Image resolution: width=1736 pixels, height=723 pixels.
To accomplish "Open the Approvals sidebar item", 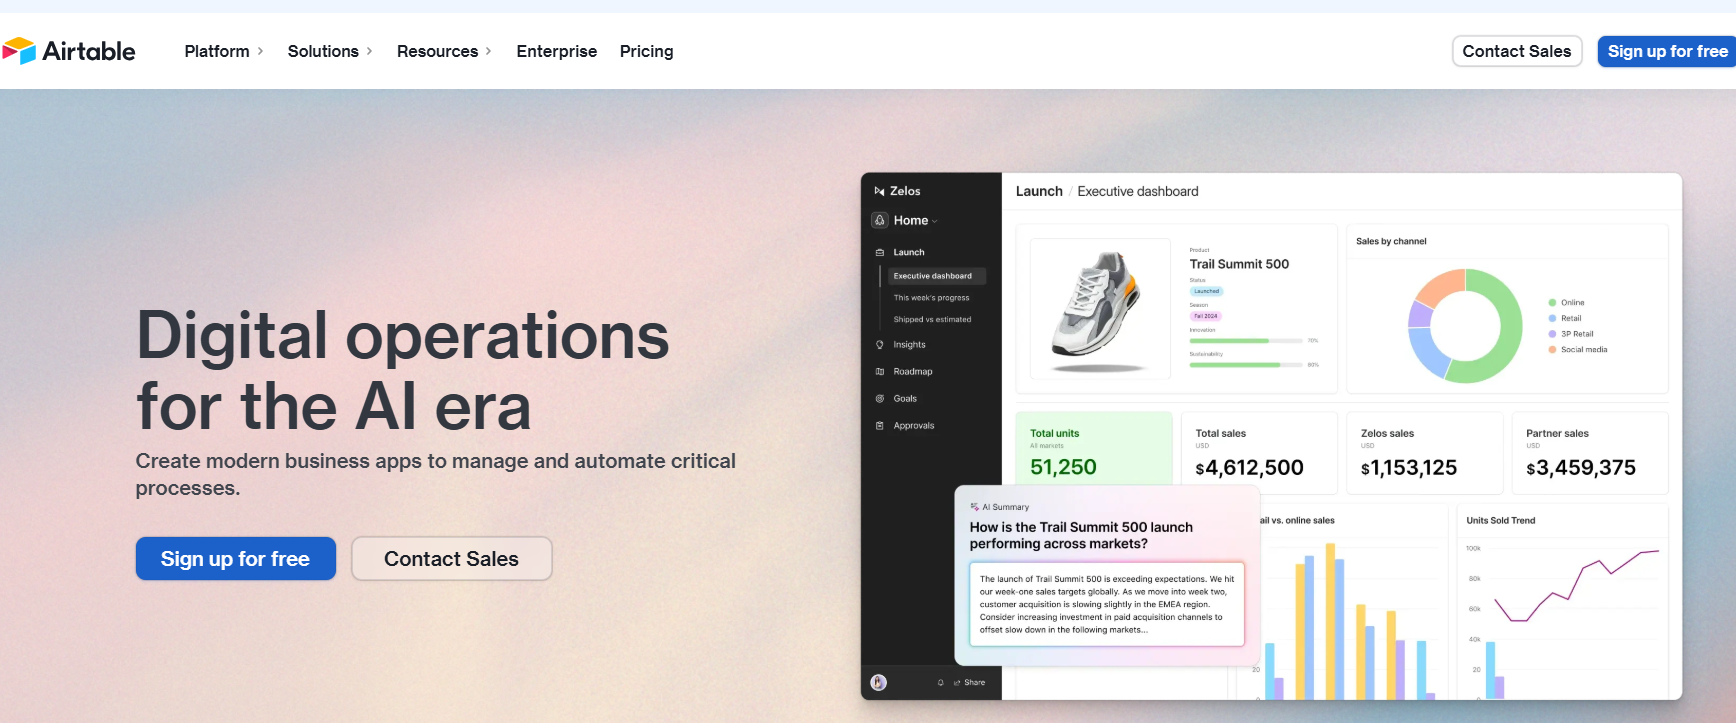I will [914, 425].
